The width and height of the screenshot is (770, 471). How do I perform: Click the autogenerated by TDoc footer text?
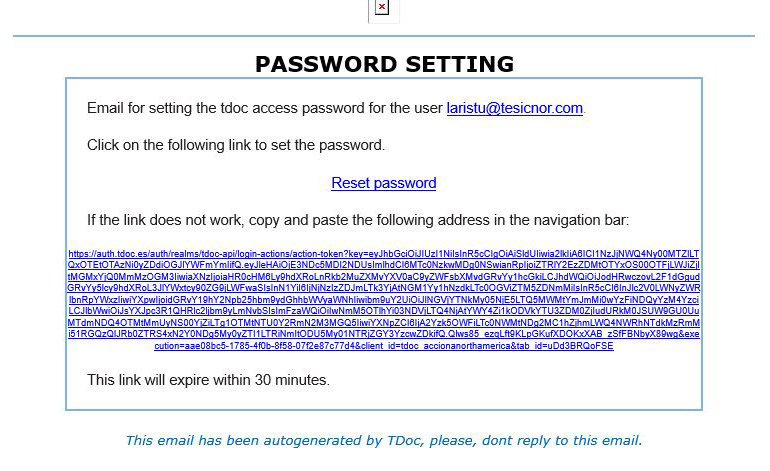click(x=384, y=440)
